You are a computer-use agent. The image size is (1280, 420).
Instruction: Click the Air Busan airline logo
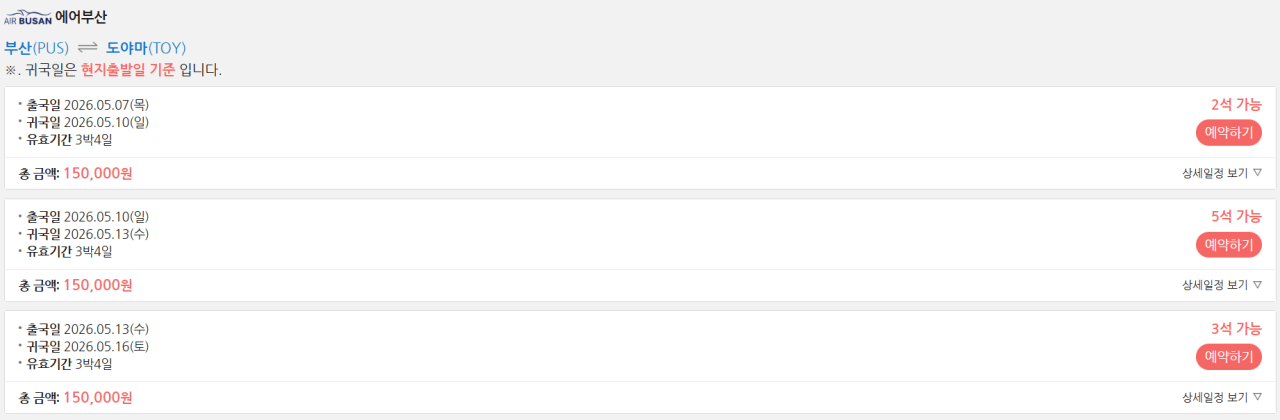[x=28, y=17]
